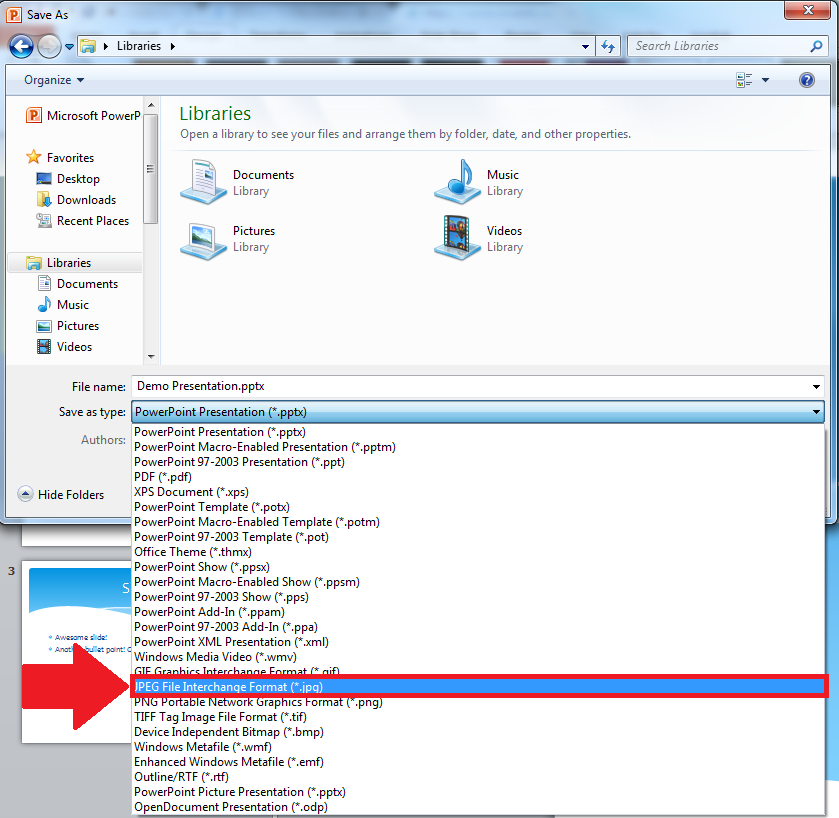Open the Music library icon

coord(457,182)
